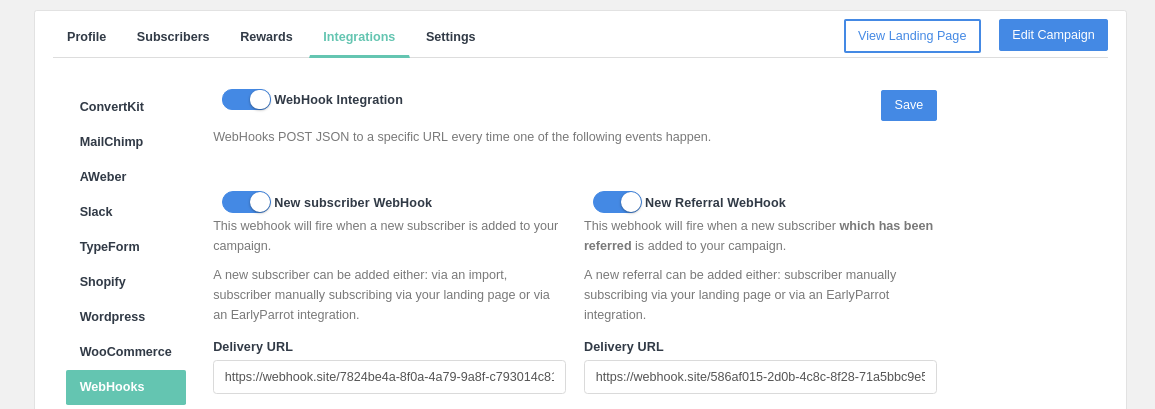Select the Integrations tab

(x=359, y=37)
